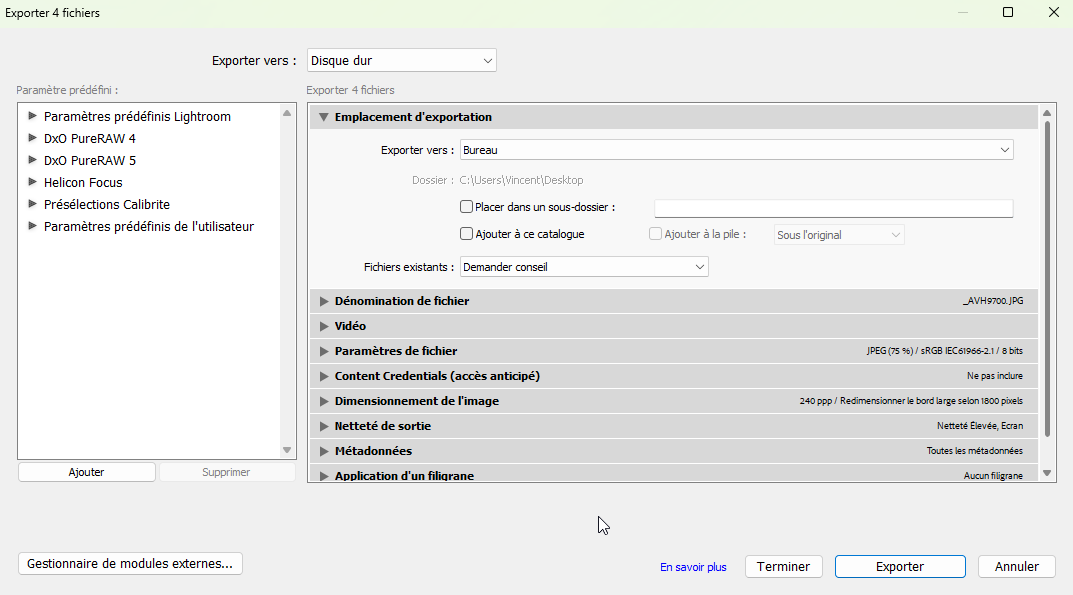Click the sub-folder name input field
The image size is (1073, 595).
pyautogui.click(x=833, y=208)
